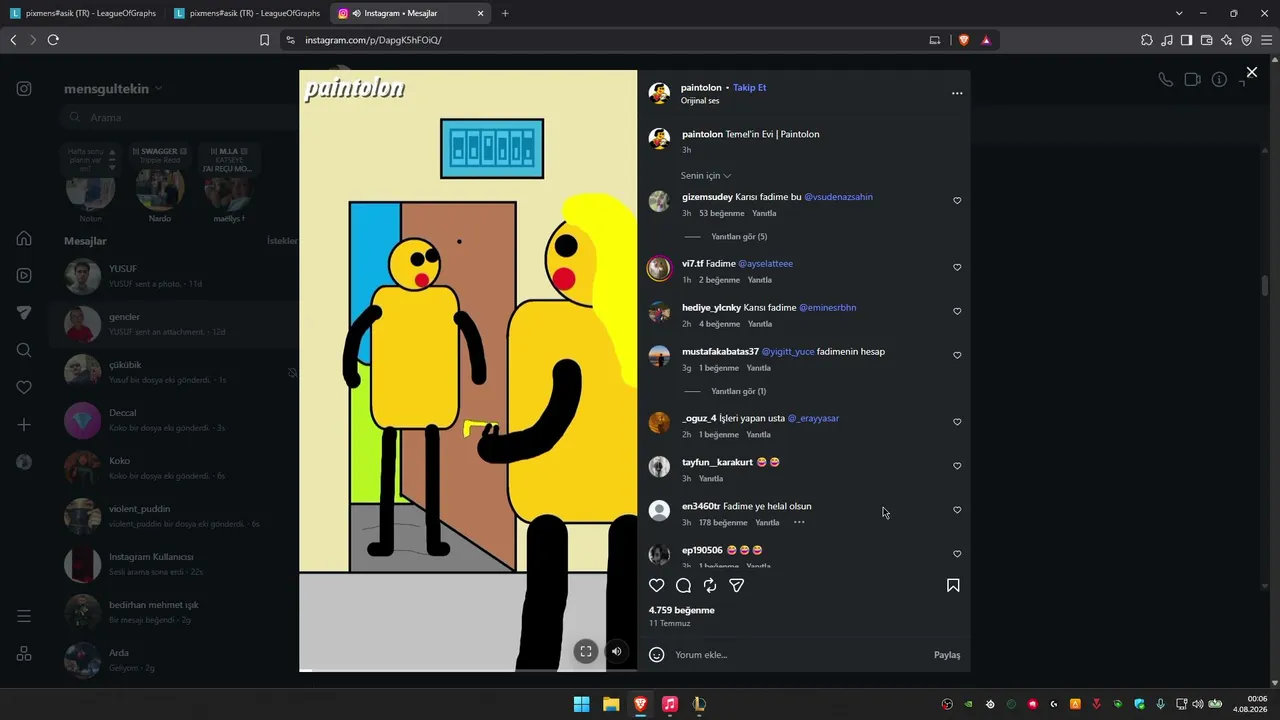Expand 'Yanıtları gör (1)' replies
Screen dimensions: 1280x720
tap(738, 391)
